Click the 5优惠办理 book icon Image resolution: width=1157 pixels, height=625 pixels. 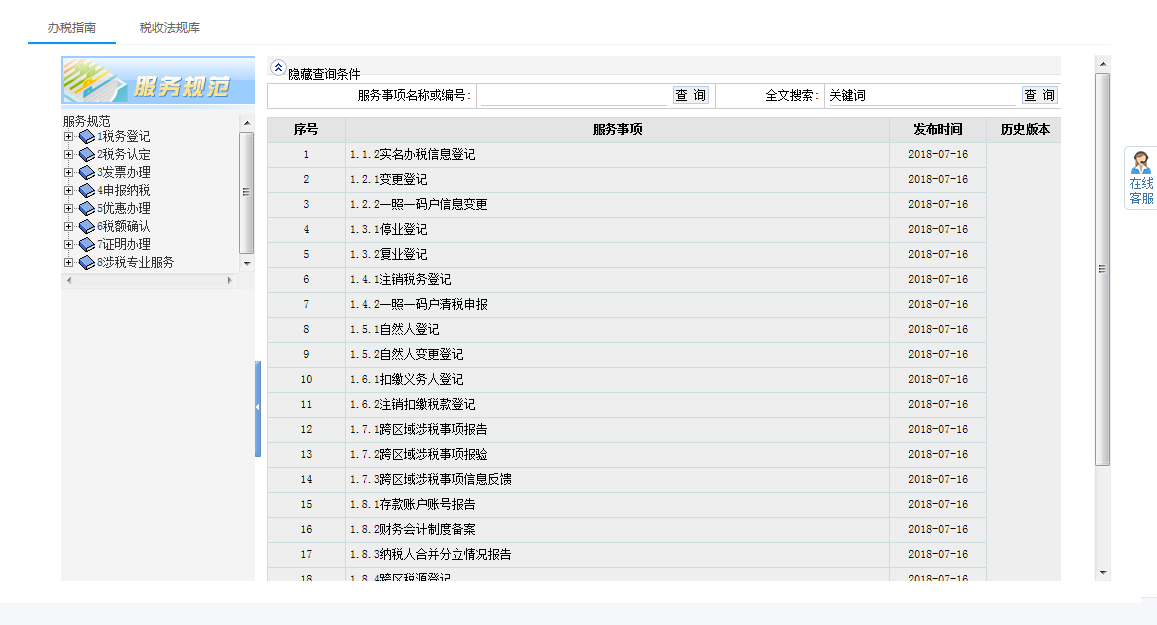(86, 208)
